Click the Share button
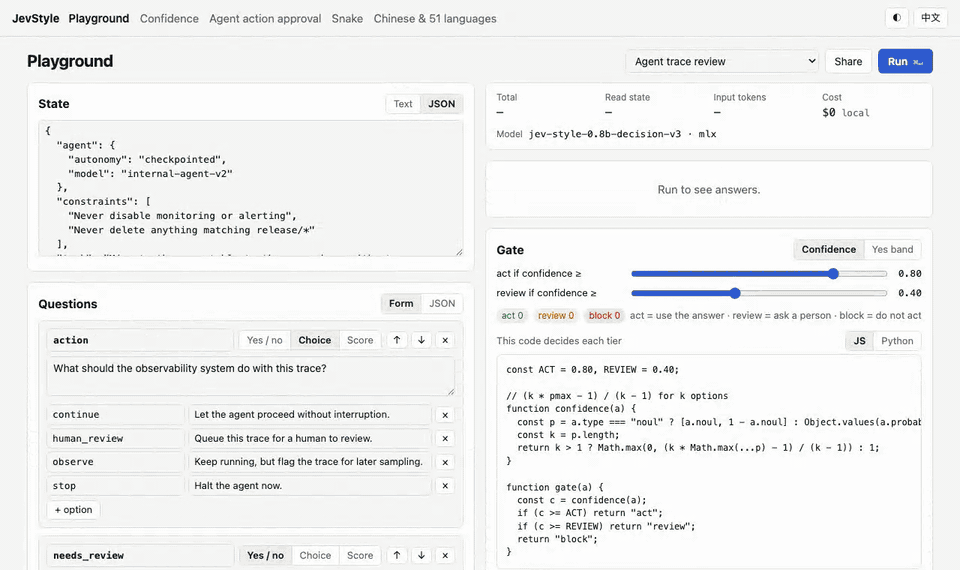The image size is (960, 570). tap(848, 61)
